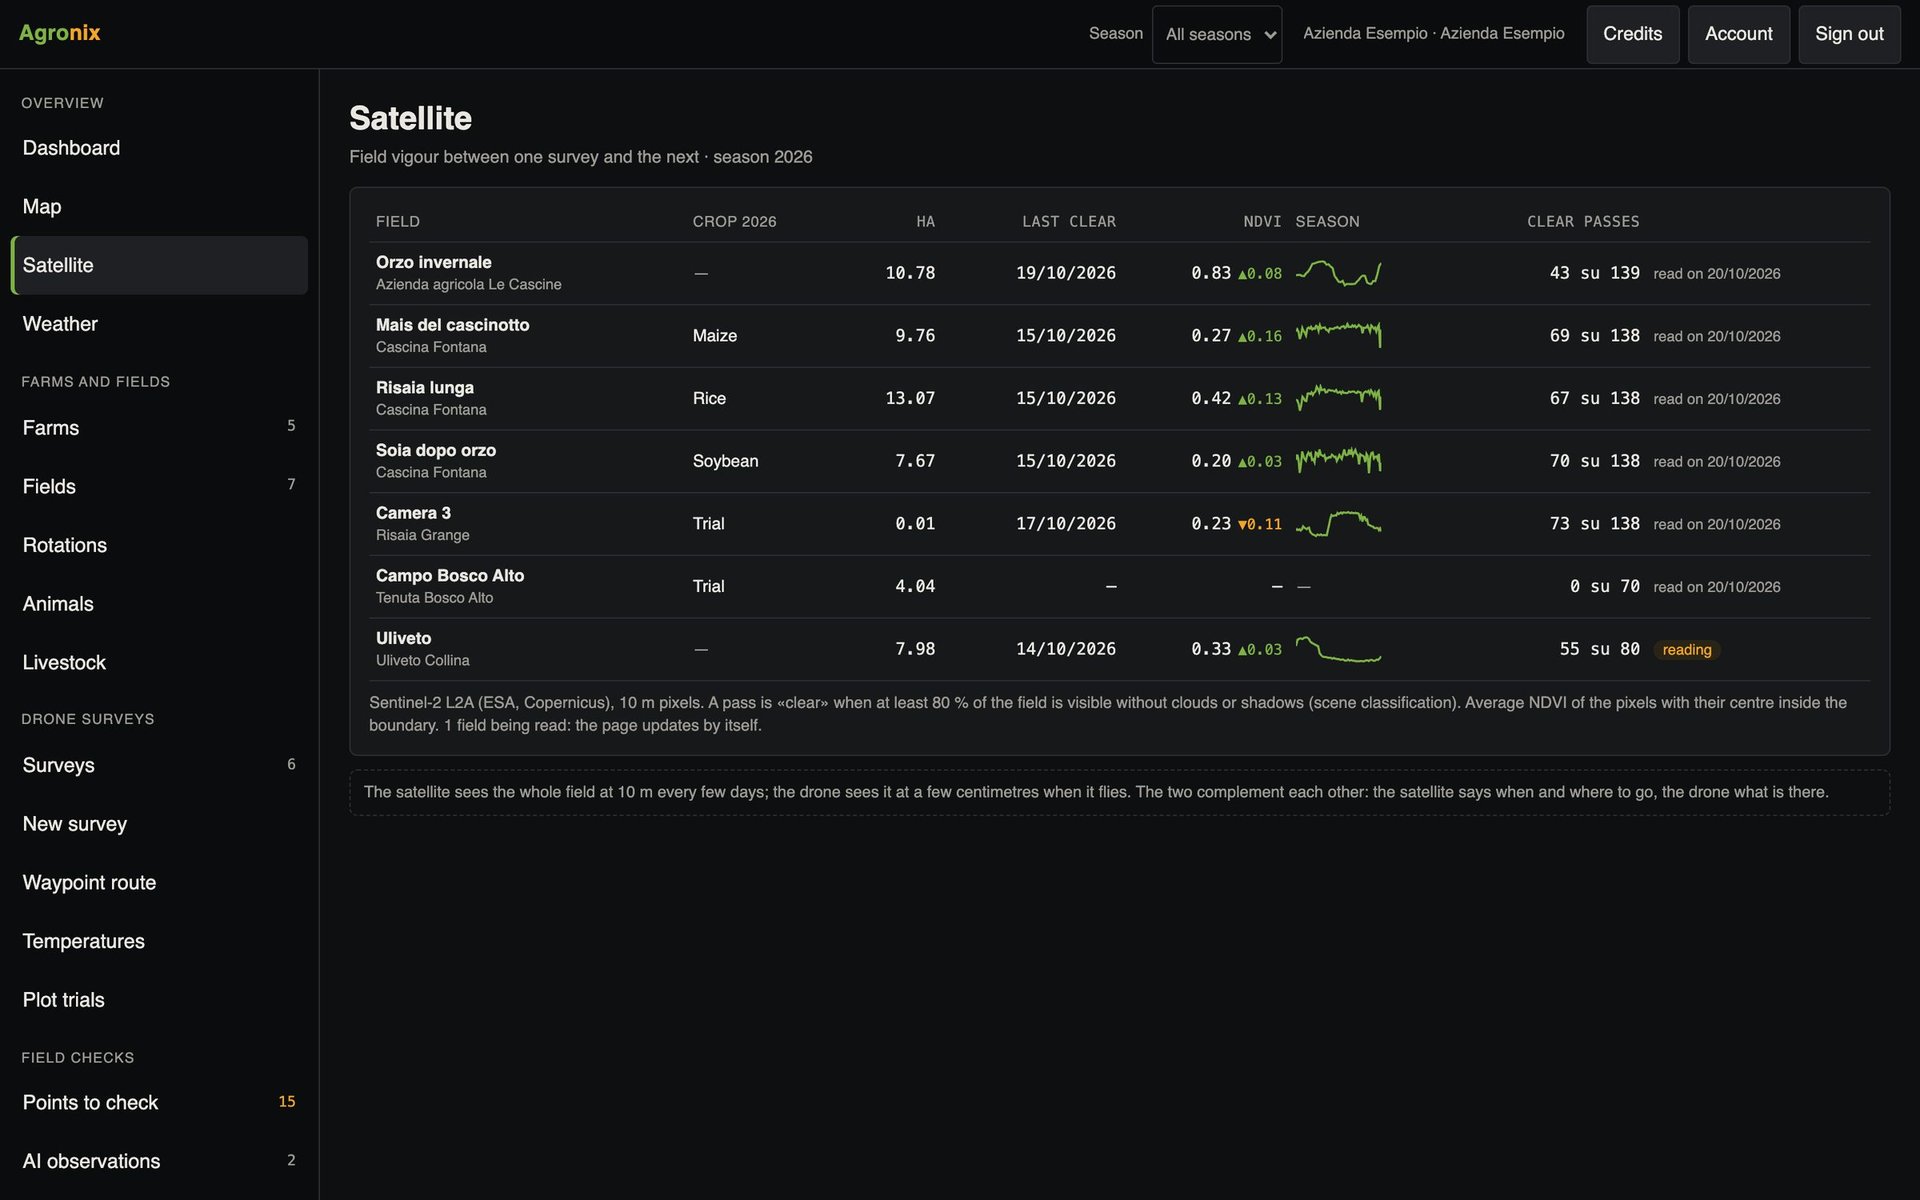Open Points to check list
Image resolution: width=1920 pixels, height=1200 pixels.
click(159, 1103)
